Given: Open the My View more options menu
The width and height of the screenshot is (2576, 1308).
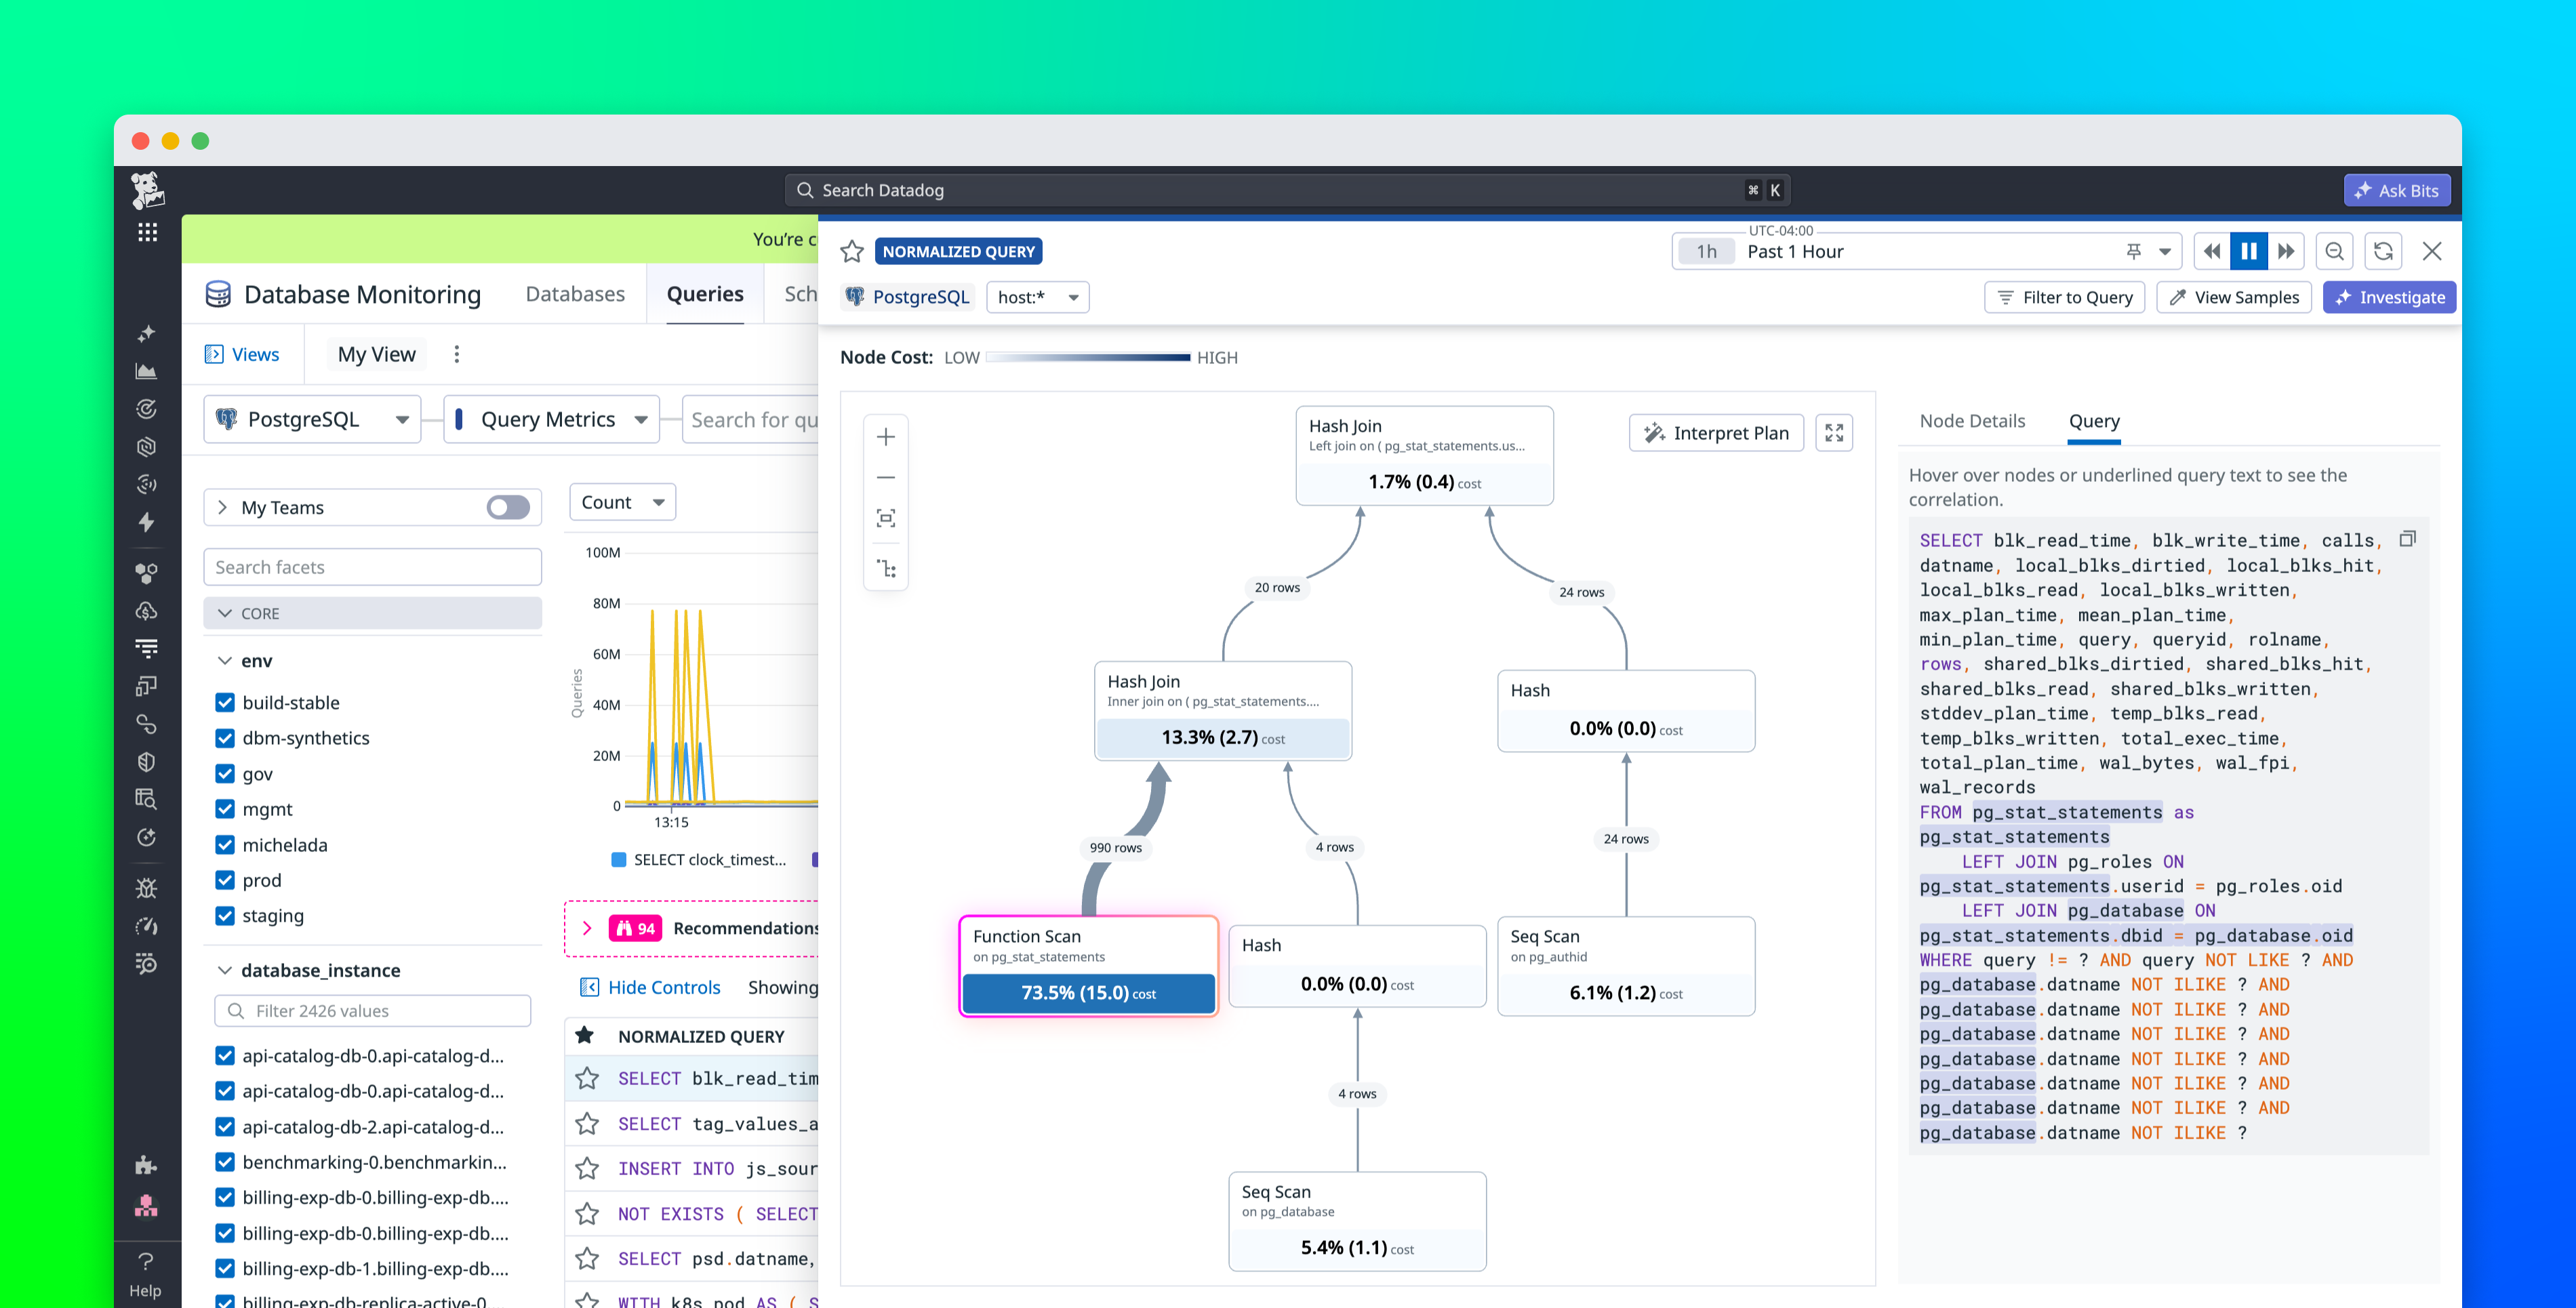Looking at the screenshot, I should [x=457, y=354].
